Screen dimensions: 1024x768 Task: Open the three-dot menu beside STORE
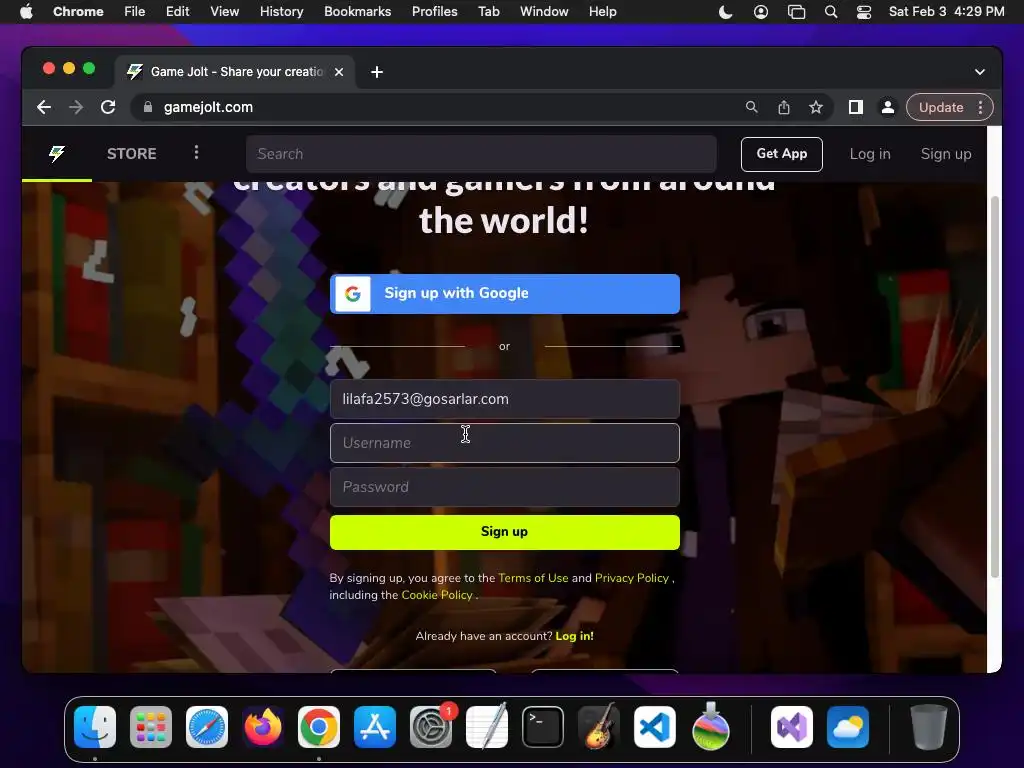pos(196,153)
